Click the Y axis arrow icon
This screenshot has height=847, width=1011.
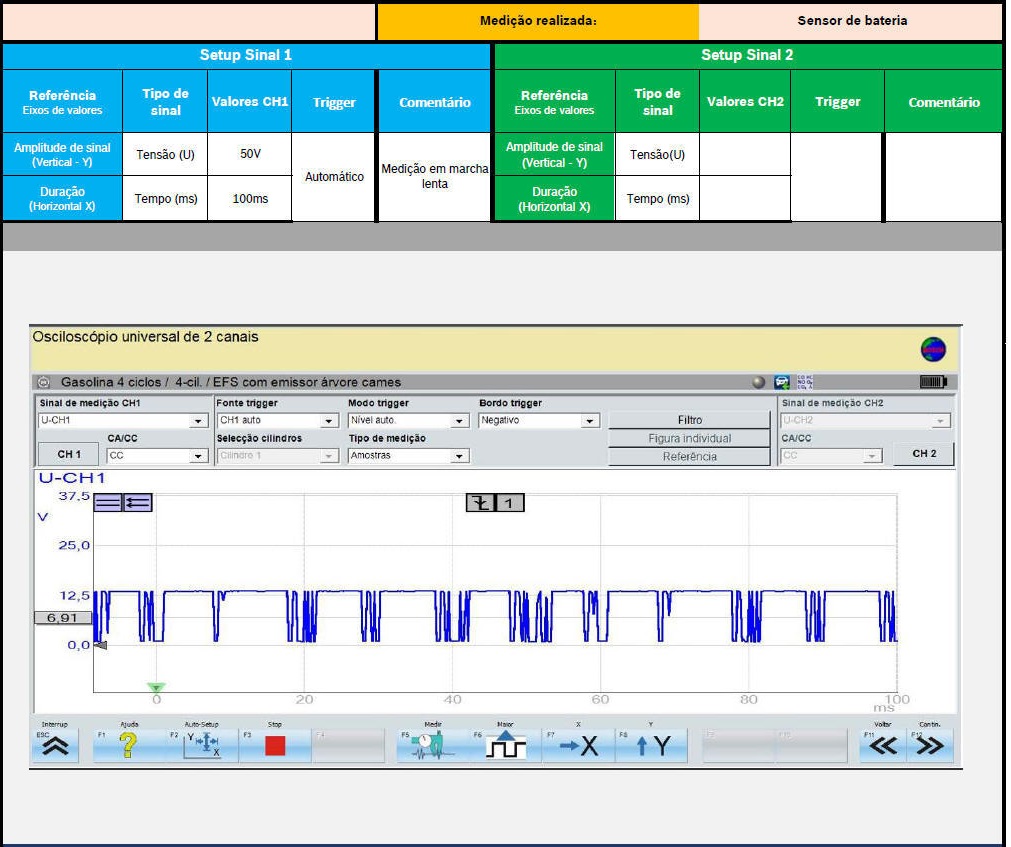(651, 745)
